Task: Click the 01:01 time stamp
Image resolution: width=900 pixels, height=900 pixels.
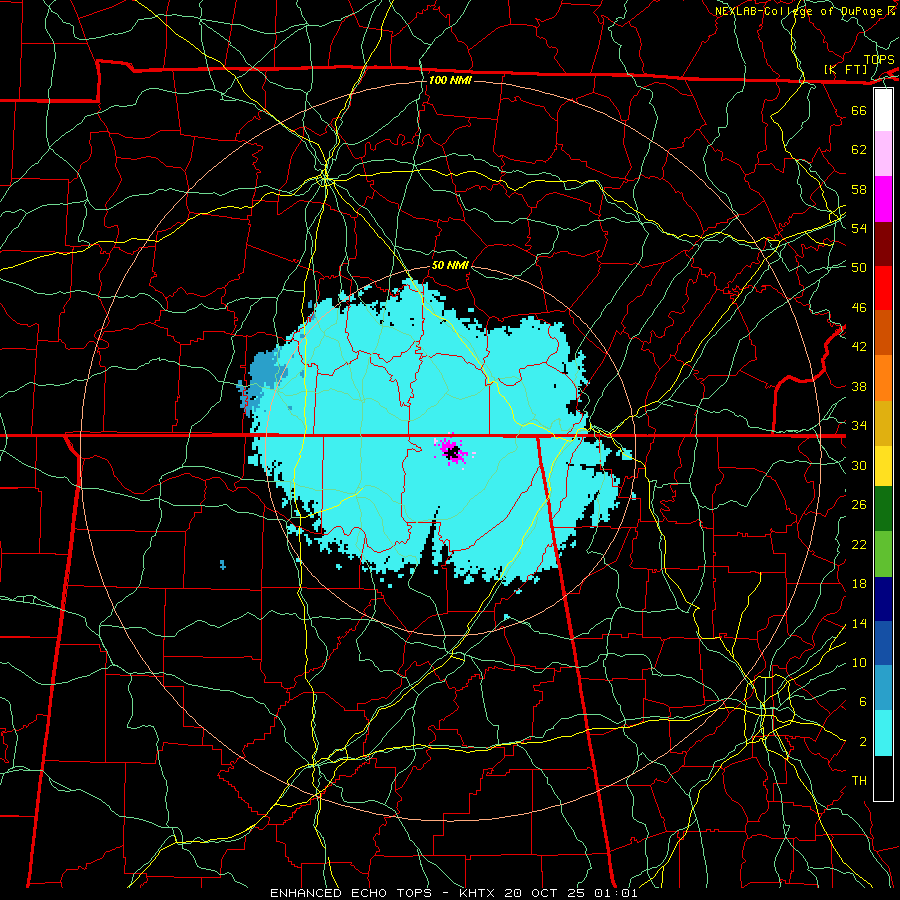Action: click(x=616, y=893)
